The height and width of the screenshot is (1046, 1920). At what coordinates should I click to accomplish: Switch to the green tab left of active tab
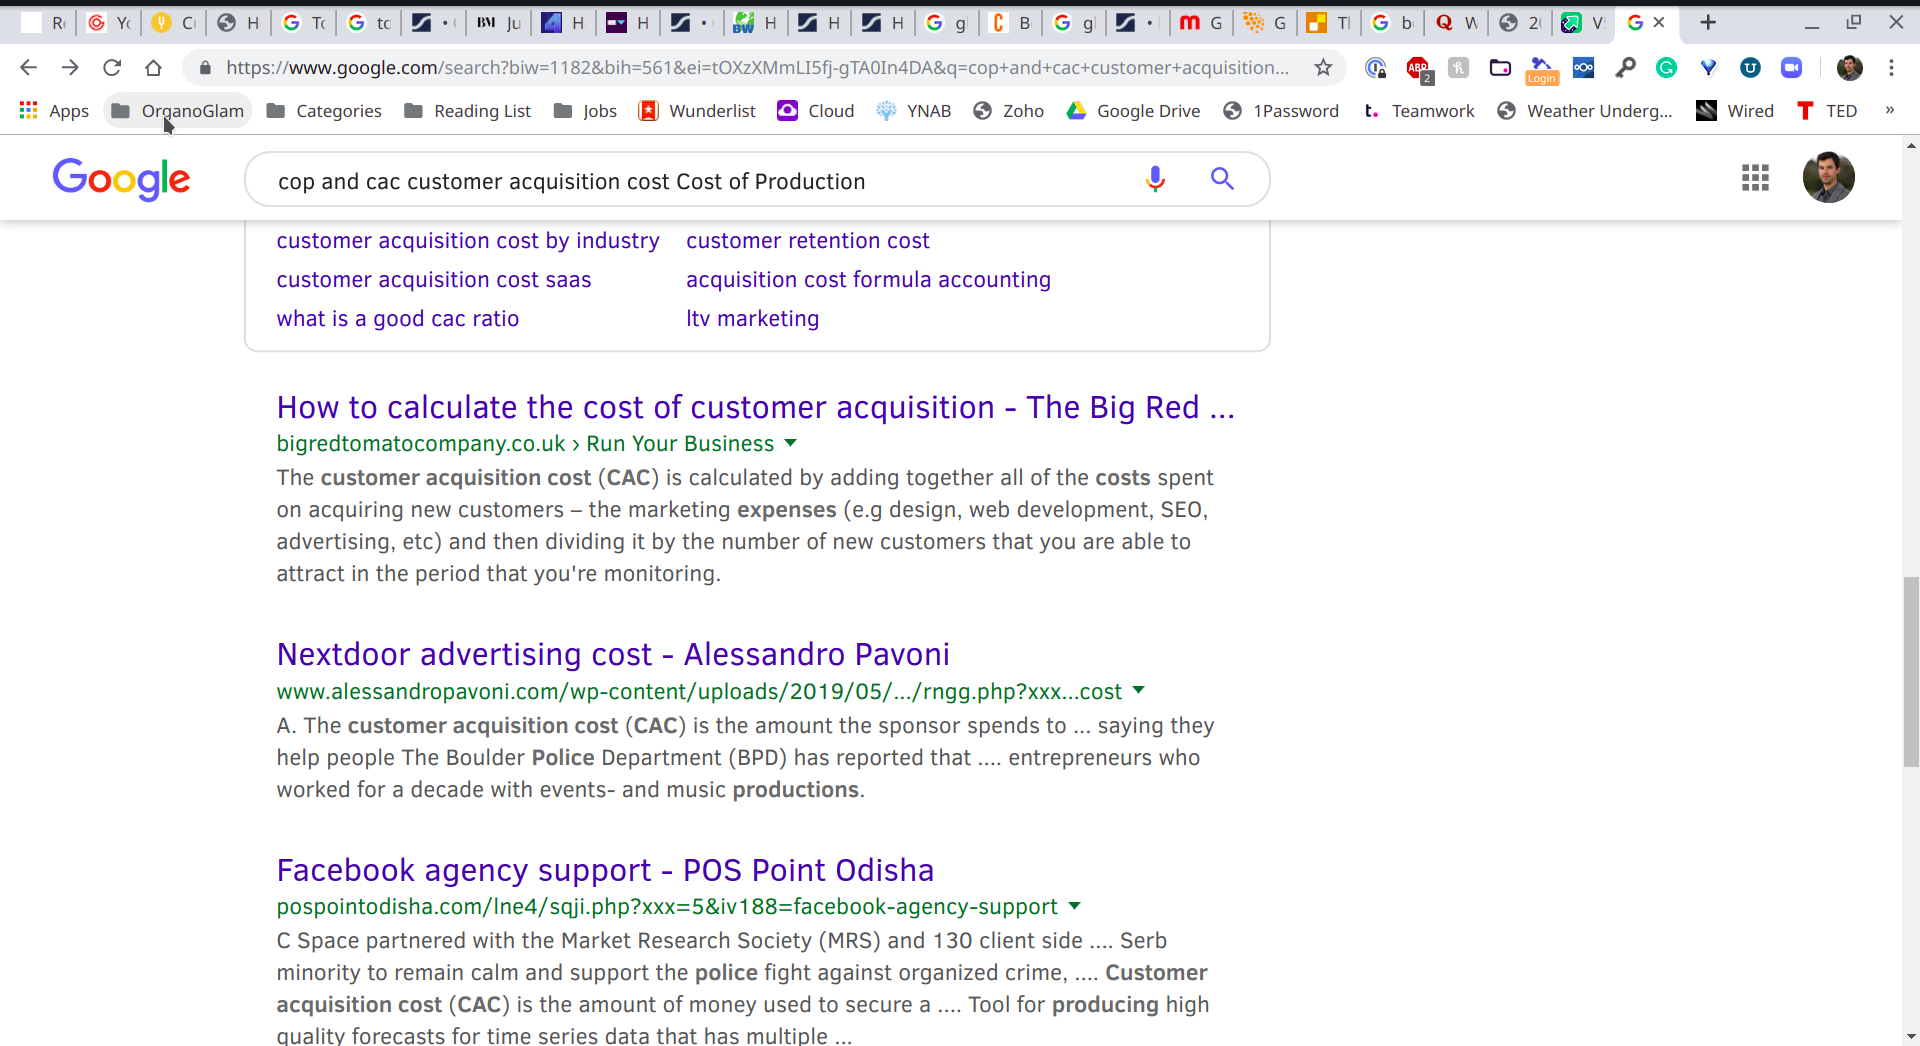click(1584, 22)
